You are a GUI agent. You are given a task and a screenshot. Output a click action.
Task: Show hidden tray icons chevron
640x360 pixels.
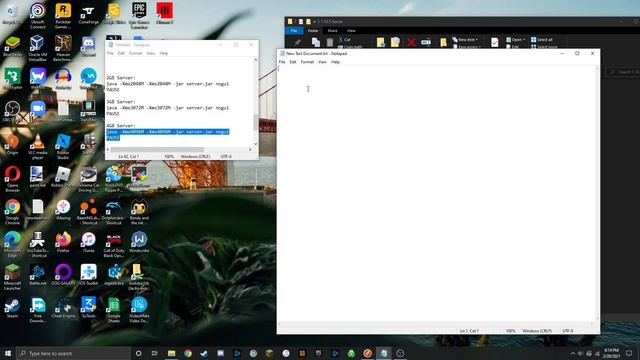coord(573,353)
